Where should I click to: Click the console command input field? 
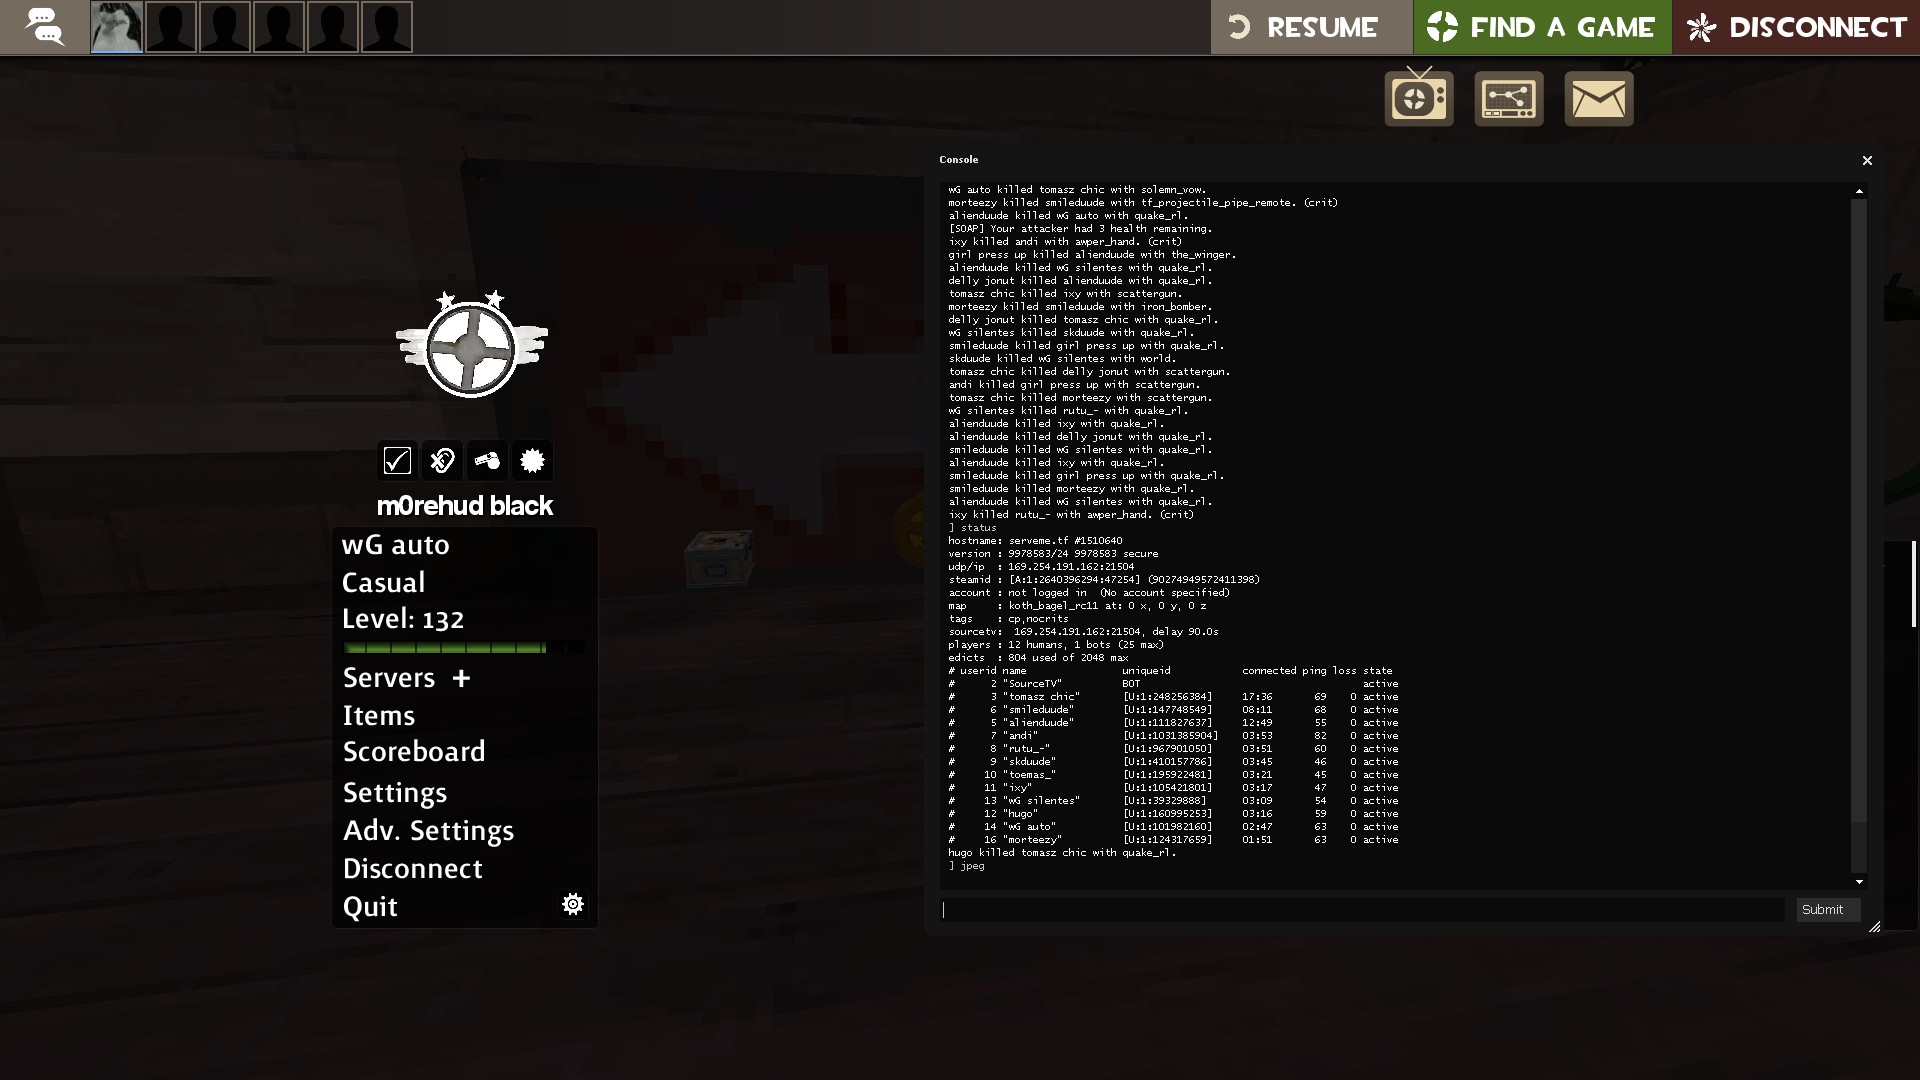[1362, 909]
